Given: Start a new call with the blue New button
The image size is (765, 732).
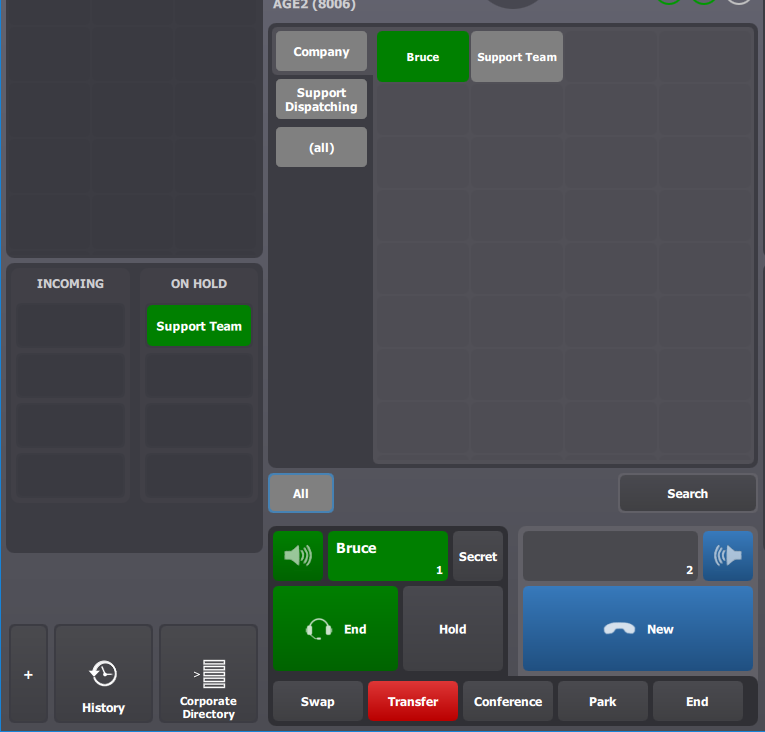Looking at the screenshot, I should [x=638, y=629].
